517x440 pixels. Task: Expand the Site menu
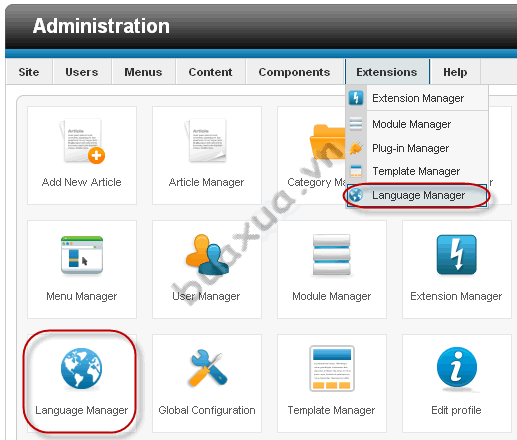[x=29, y=72]
